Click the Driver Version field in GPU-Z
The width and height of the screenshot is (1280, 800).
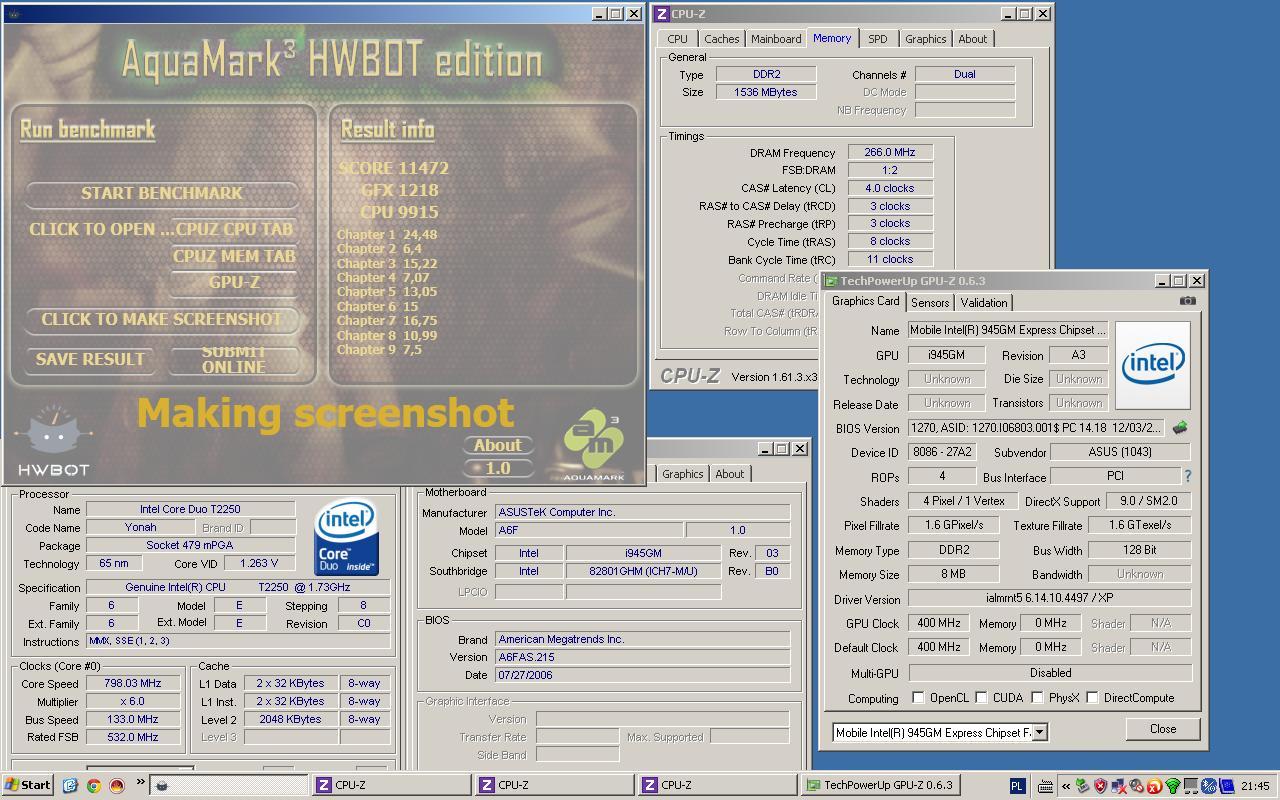(x=1050, y=598)
